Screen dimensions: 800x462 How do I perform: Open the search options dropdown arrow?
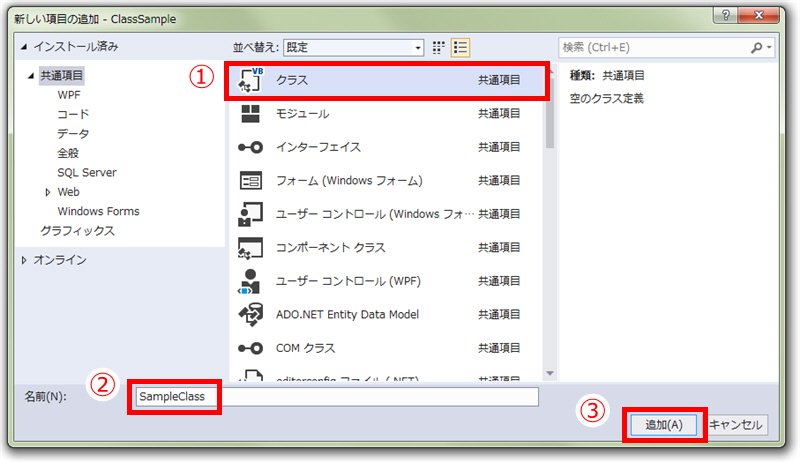tap(769, 47)
